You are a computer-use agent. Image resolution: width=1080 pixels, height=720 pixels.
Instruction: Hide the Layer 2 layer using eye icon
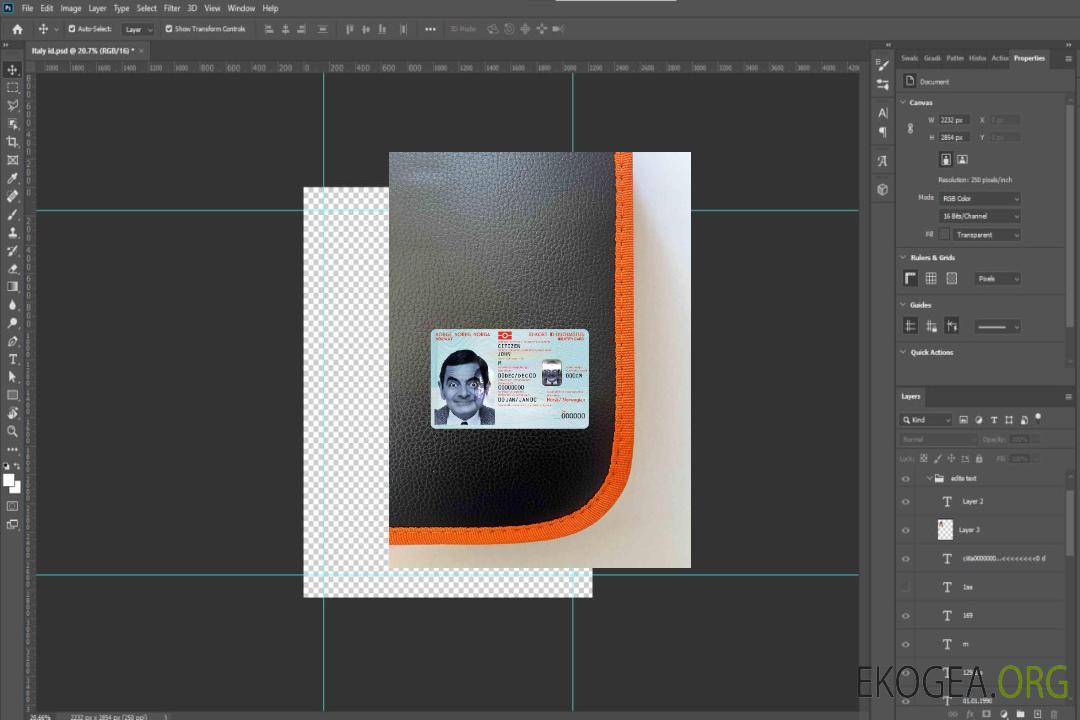[906, 502]
